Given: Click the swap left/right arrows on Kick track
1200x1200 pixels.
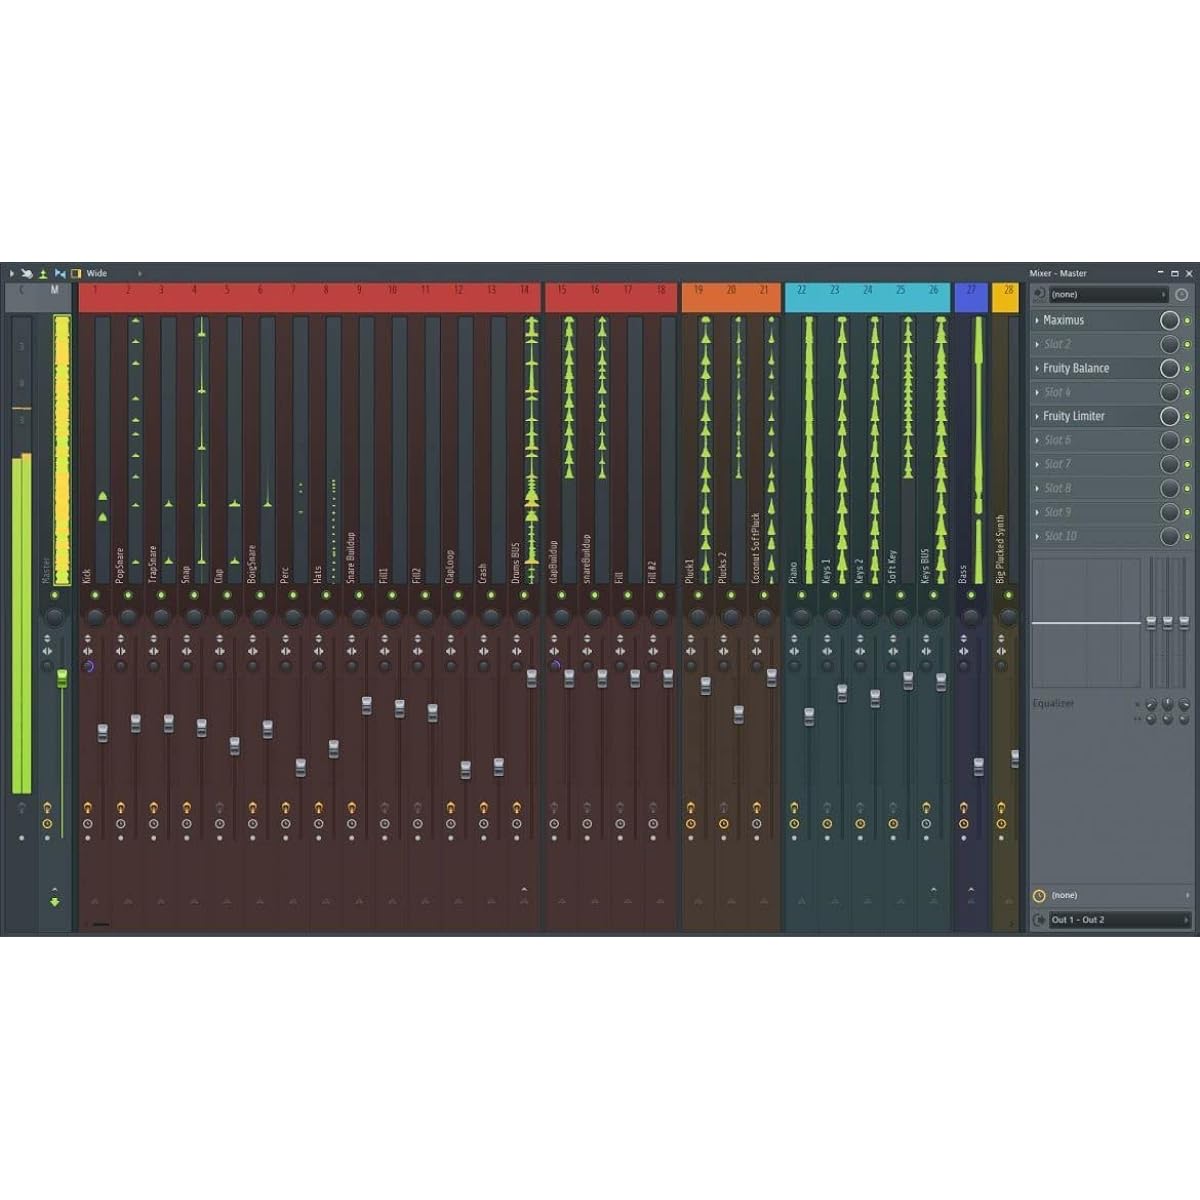Looking at the screenshot, I should [88, 652].
